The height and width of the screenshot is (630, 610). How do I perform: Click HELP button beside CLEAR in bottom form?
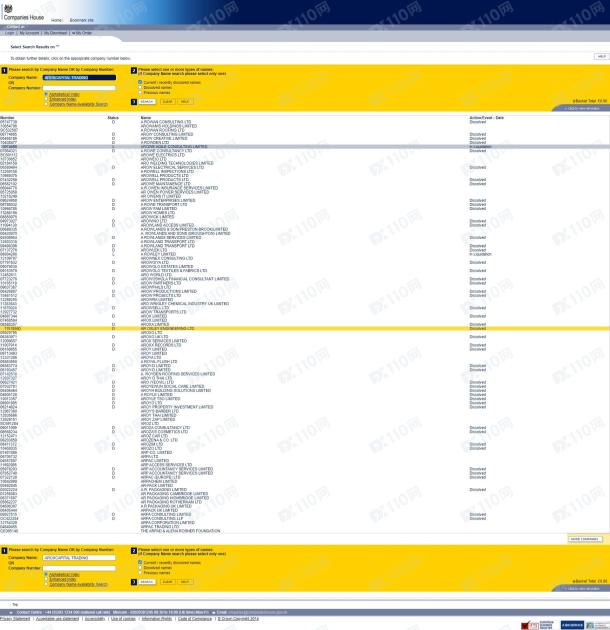tap(185, 582)
